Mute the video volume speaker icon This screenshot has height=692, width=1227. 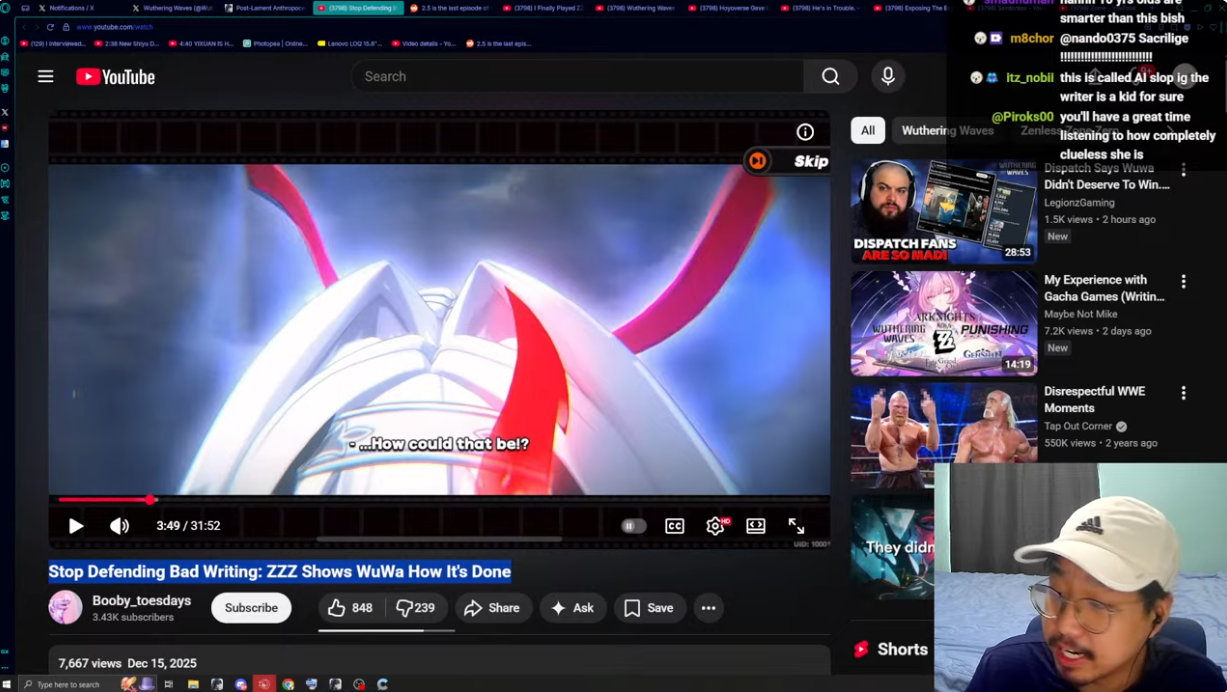click(x=119, y=526)
